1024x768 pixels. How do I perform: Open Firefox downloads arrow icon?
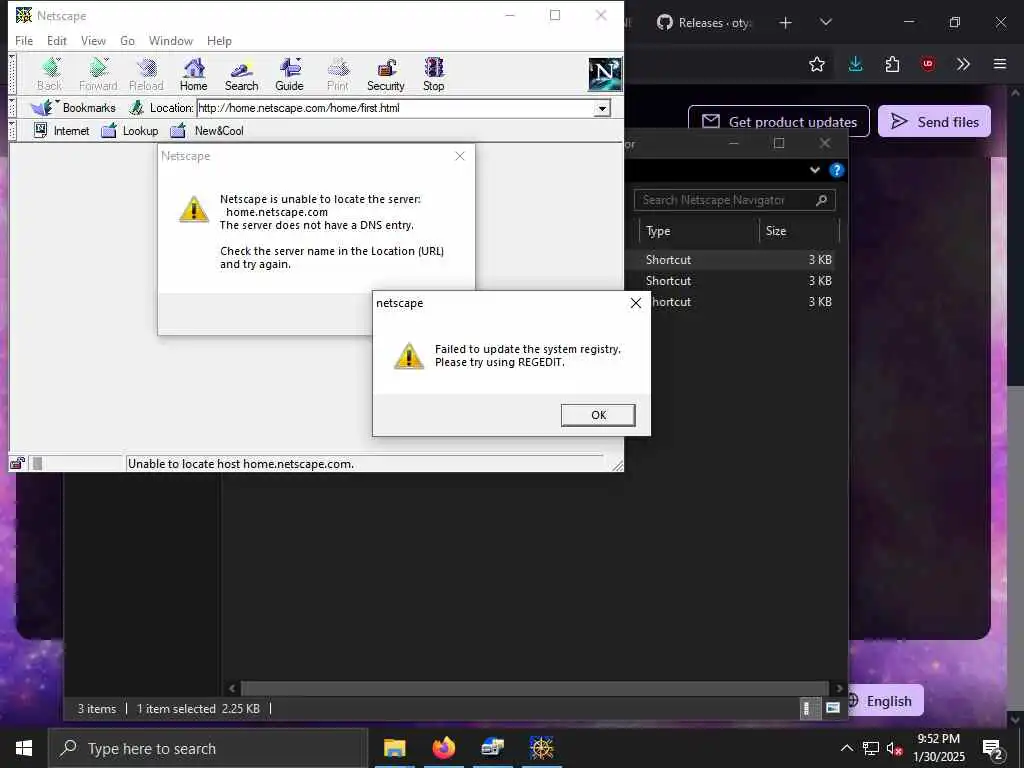tap(856, 64)
